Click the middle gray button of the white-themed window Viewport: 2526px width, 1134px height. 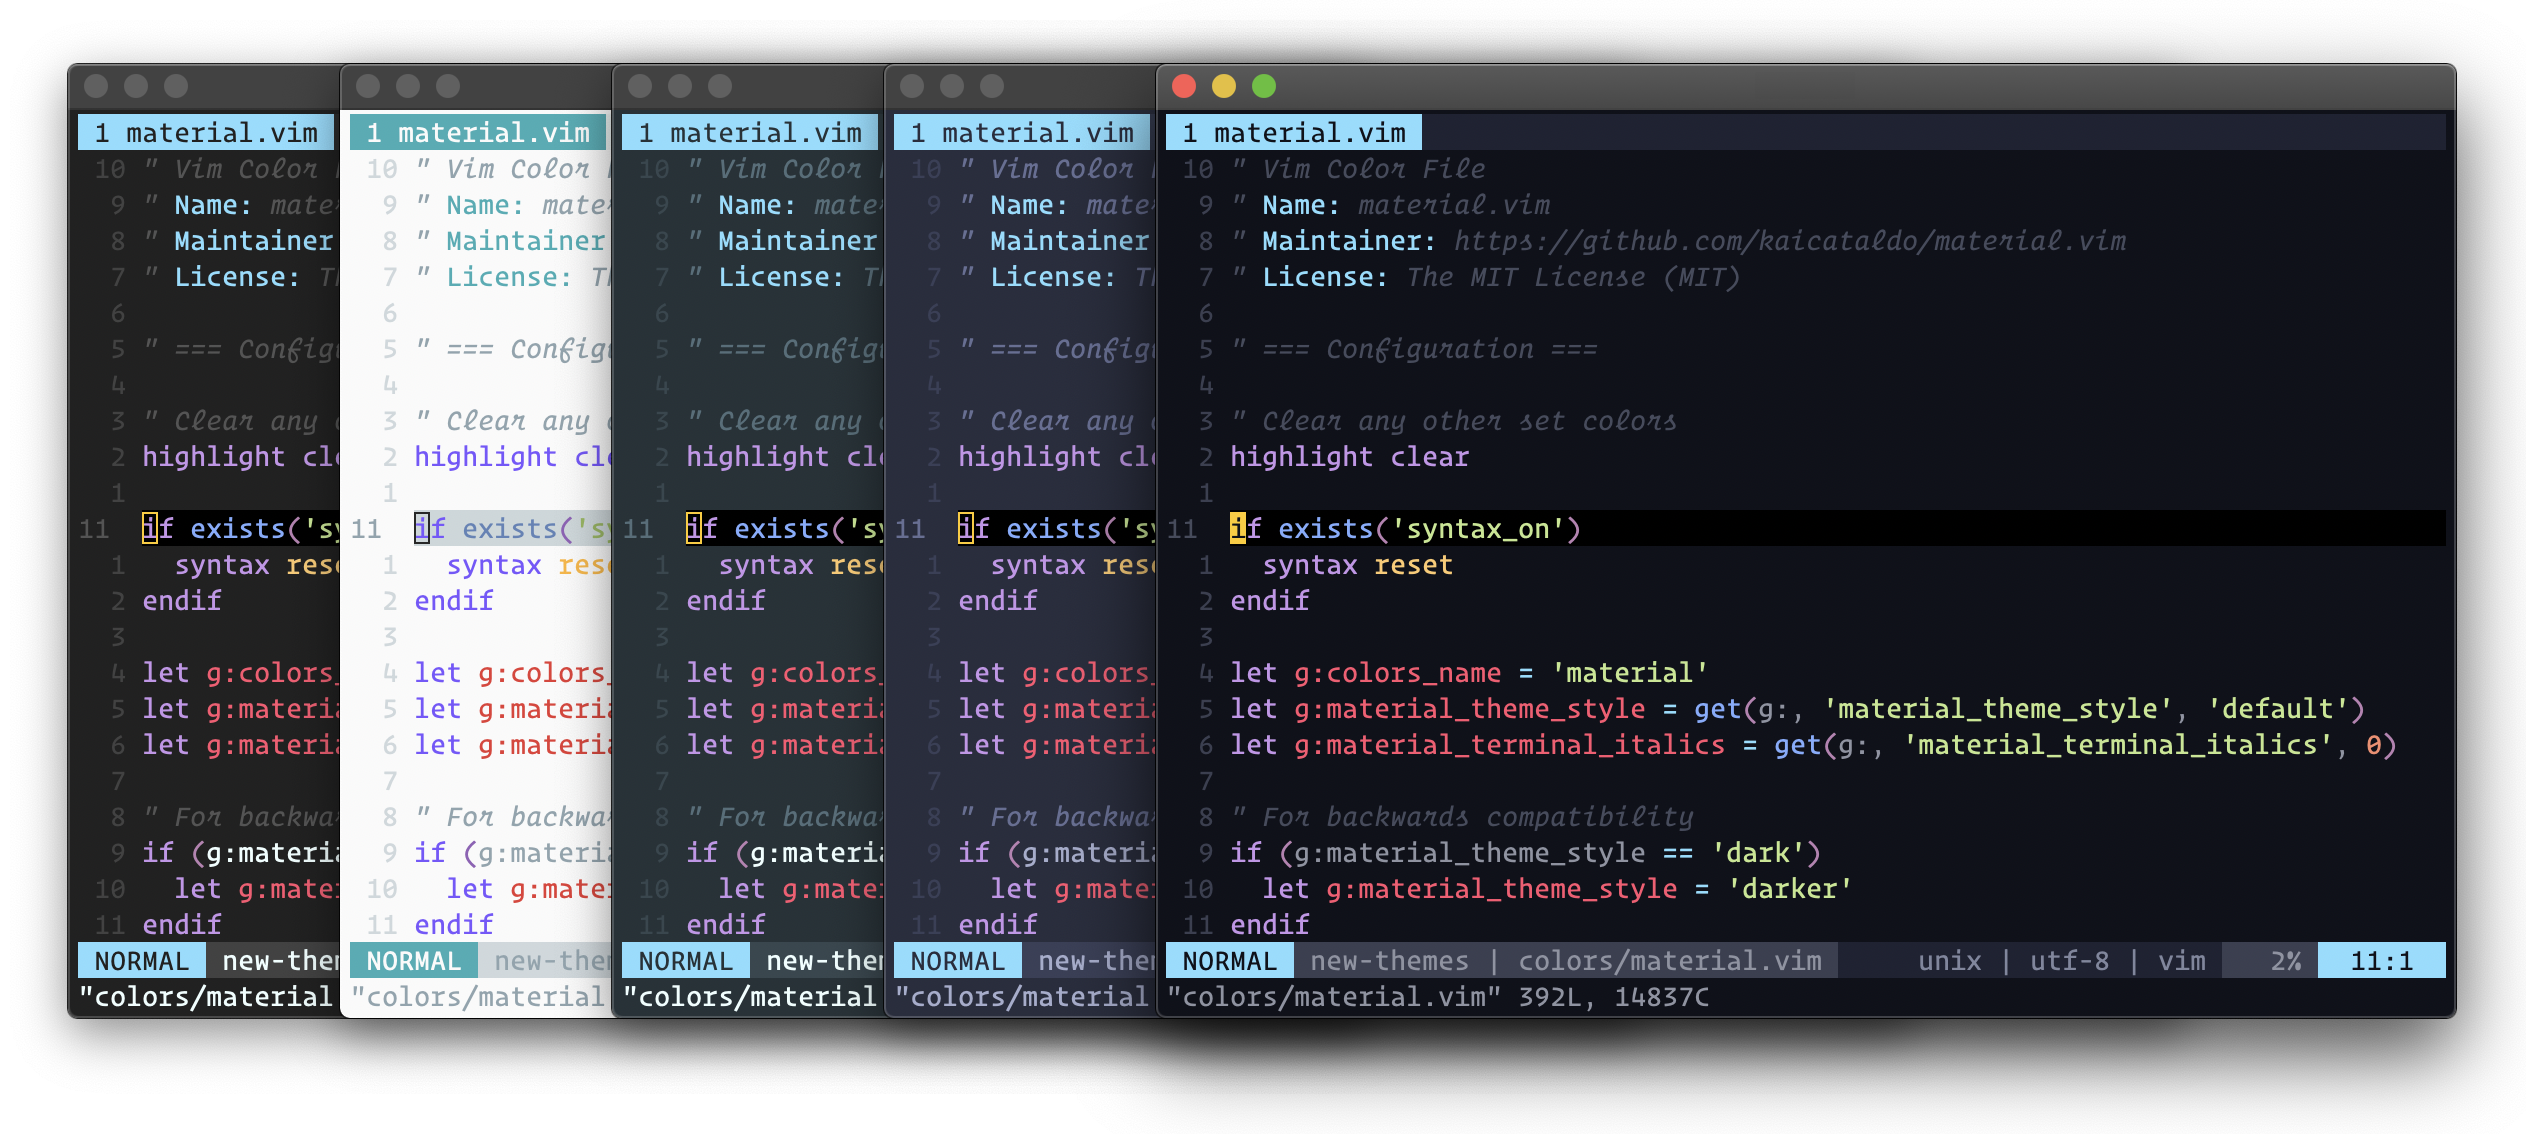[x=408, y=86]
